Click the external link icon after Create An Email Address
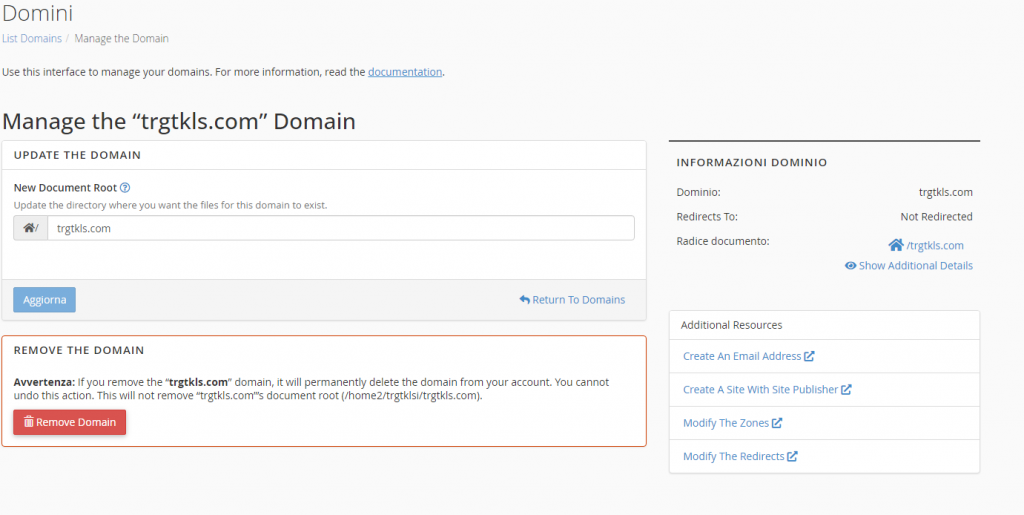Viewport: 1024px width, 515px height. (810, 356)
